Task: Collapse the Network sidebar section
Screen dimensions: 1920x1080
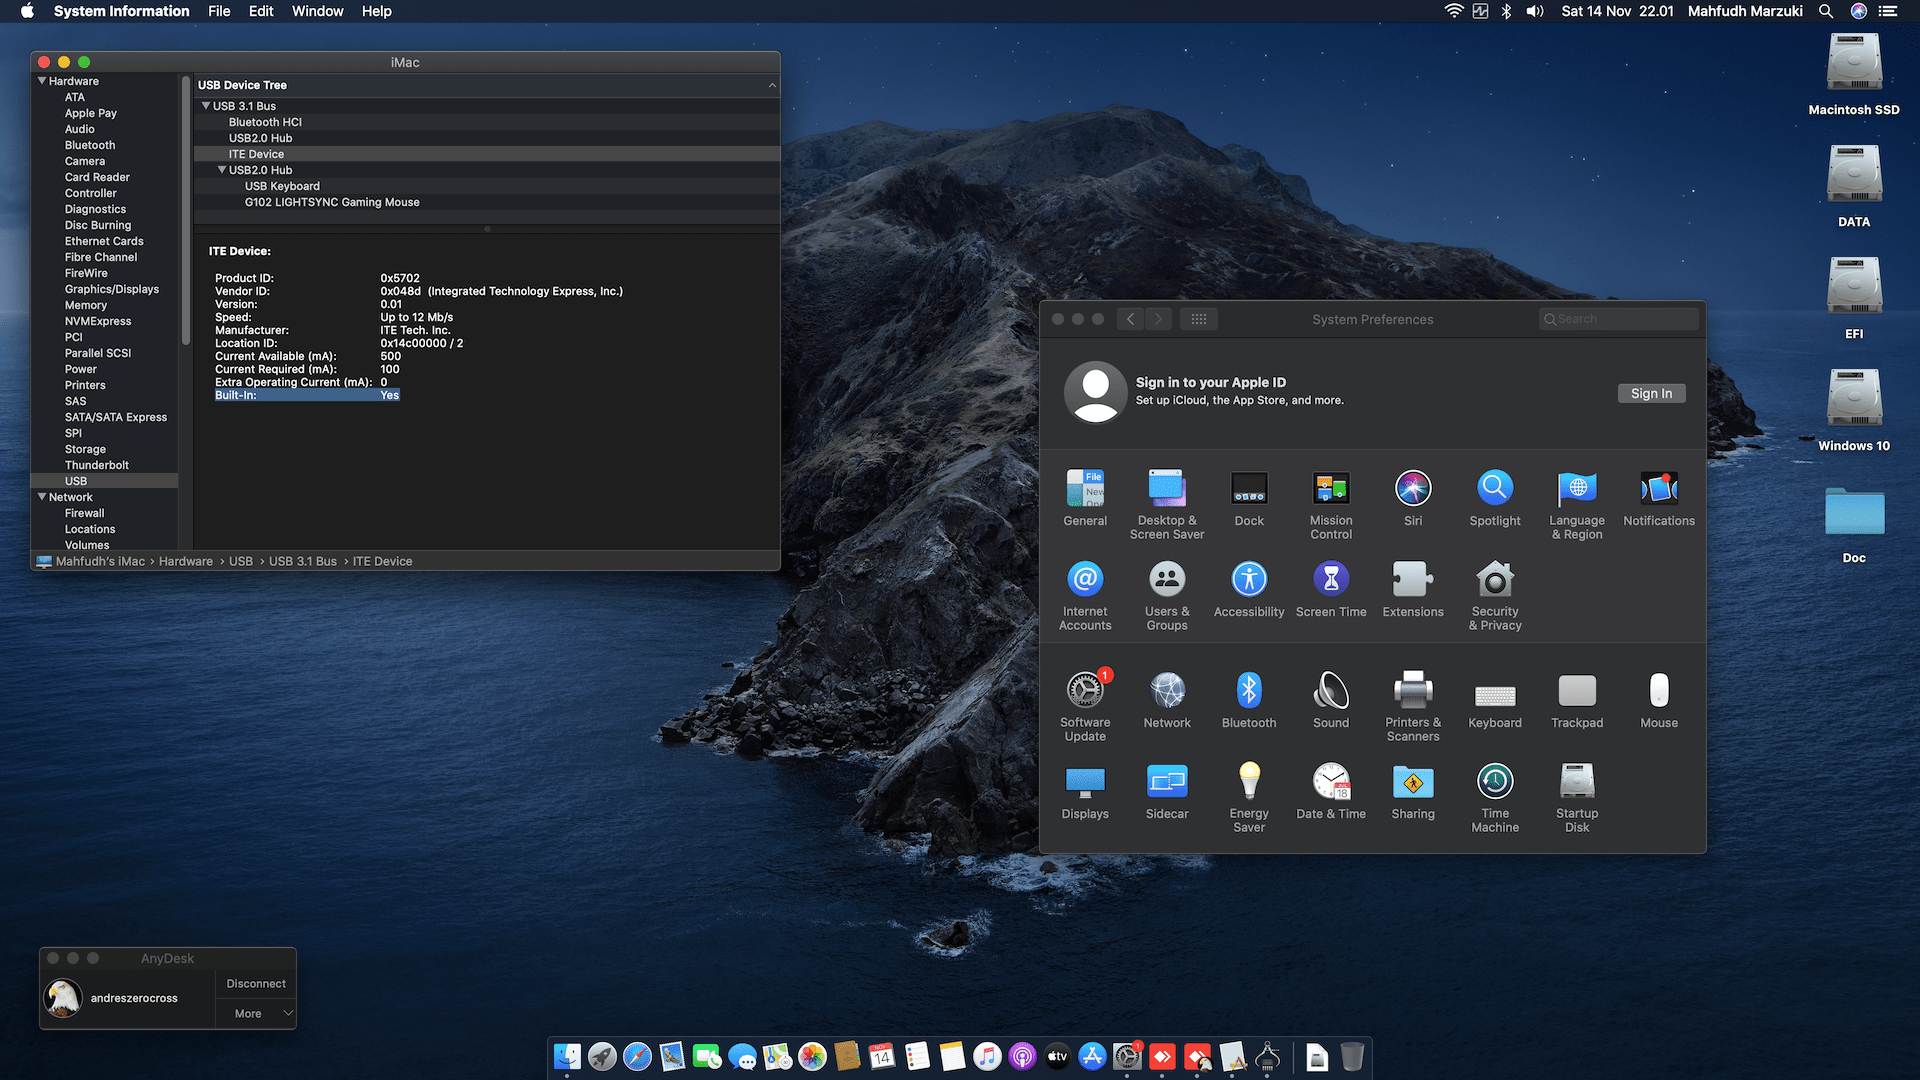Action: click(x=42, y=497)
